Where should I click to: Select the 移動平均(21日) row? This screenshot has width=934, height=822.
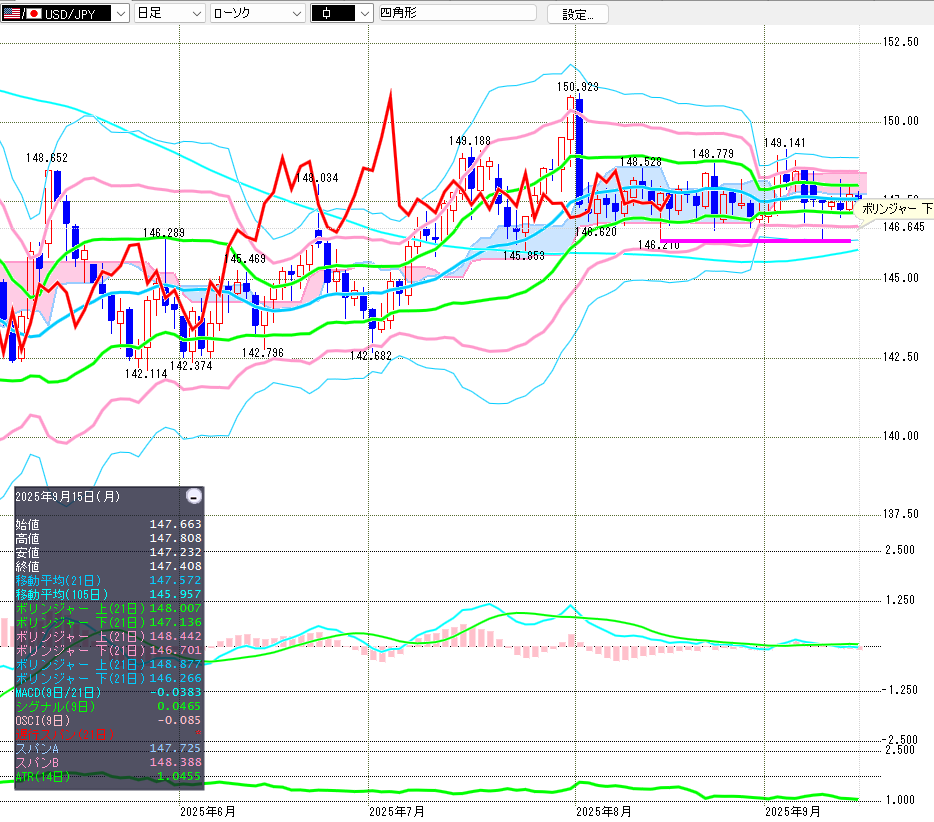[x=108, y=580]
